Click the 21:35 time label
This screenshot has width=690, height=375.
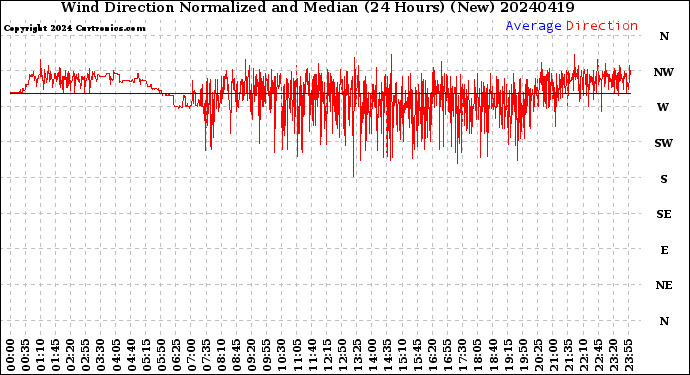click(x=568, y=355)
